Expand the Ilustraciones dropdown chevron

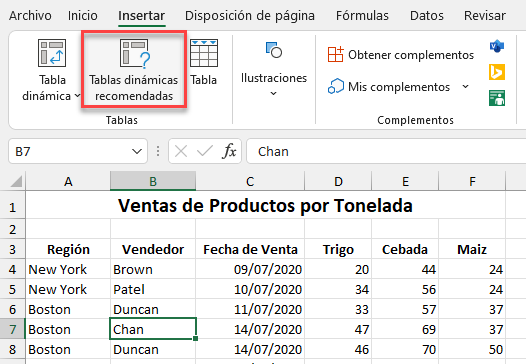coord(274,93)
